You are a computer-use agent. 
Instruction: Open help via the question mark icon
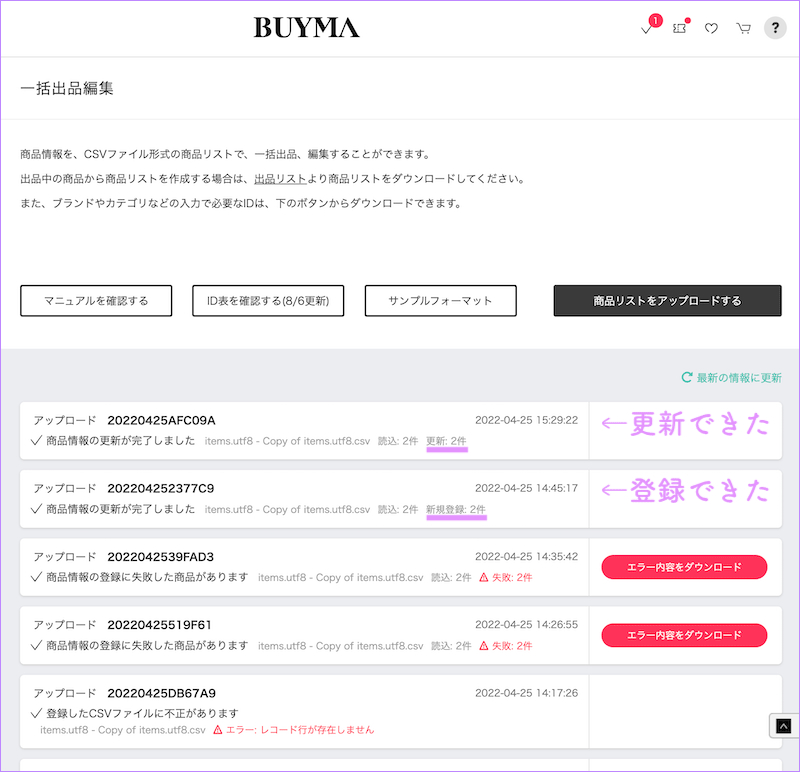pyautogui.click(x=775, y=27)
